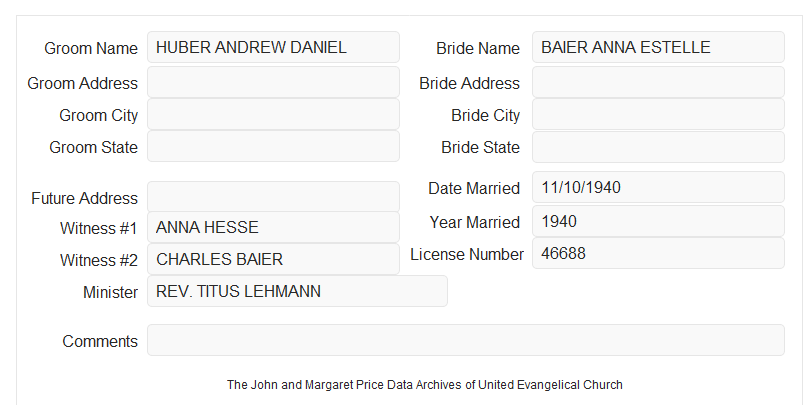Image resolution: width=805 pixels, height=405 pixels.
Task: Select the Future Address input box
Action: 273,197
